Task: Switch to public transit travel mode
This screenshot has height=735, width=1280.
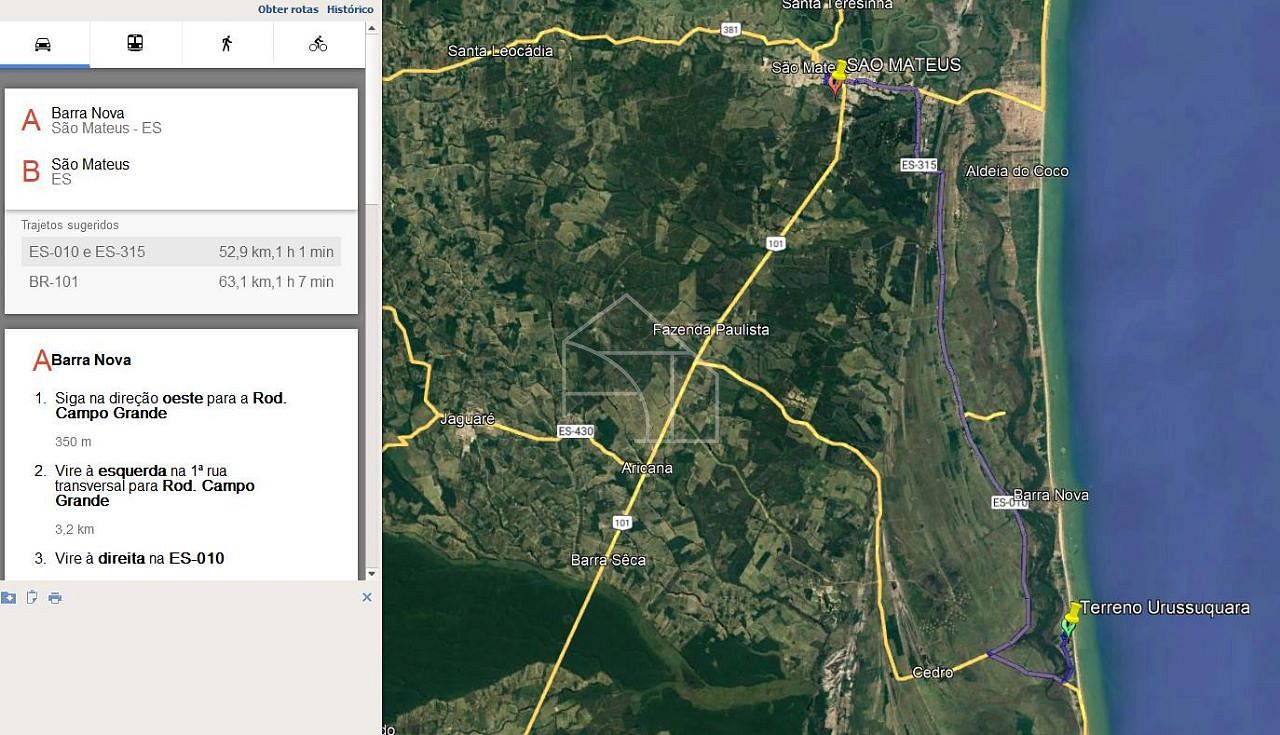Action: click(x=135, y=43)
